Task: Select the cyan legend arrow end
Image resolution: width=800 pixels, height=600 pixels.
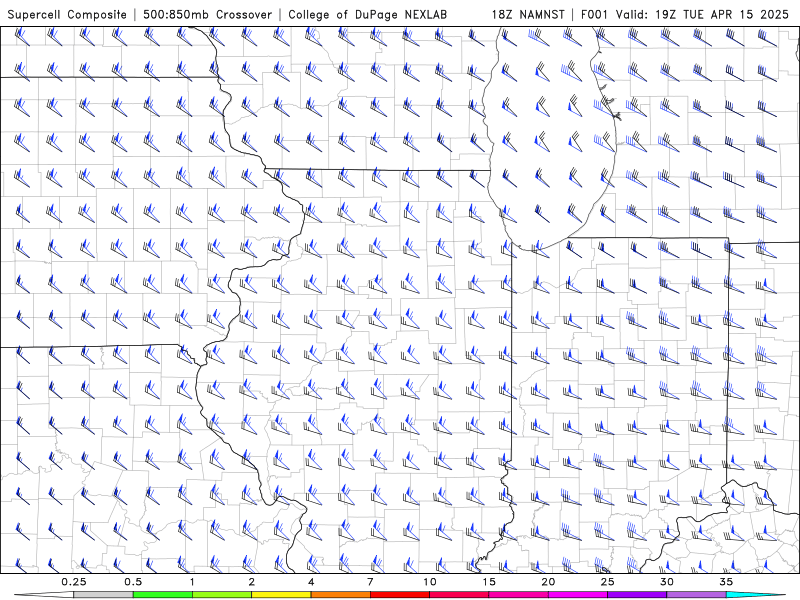Action: click(755, 595)
